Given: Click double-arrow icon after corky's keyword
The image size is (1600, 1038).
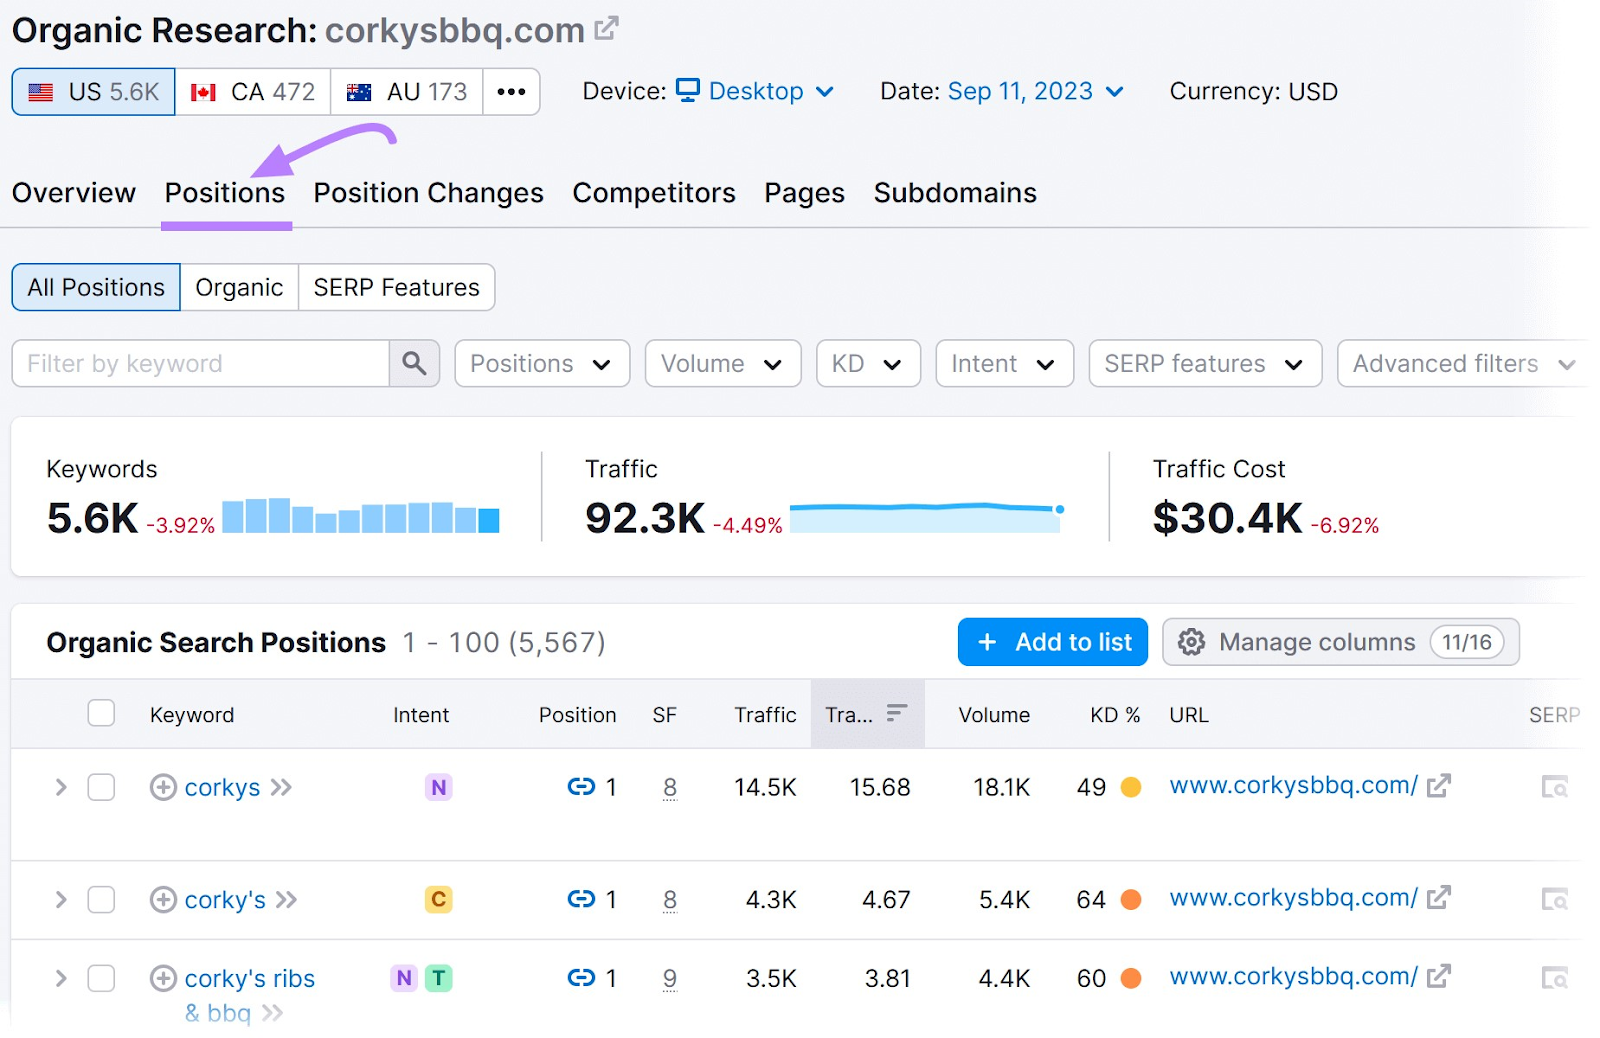Looking at the screenshot, I should tap(287, 900).
